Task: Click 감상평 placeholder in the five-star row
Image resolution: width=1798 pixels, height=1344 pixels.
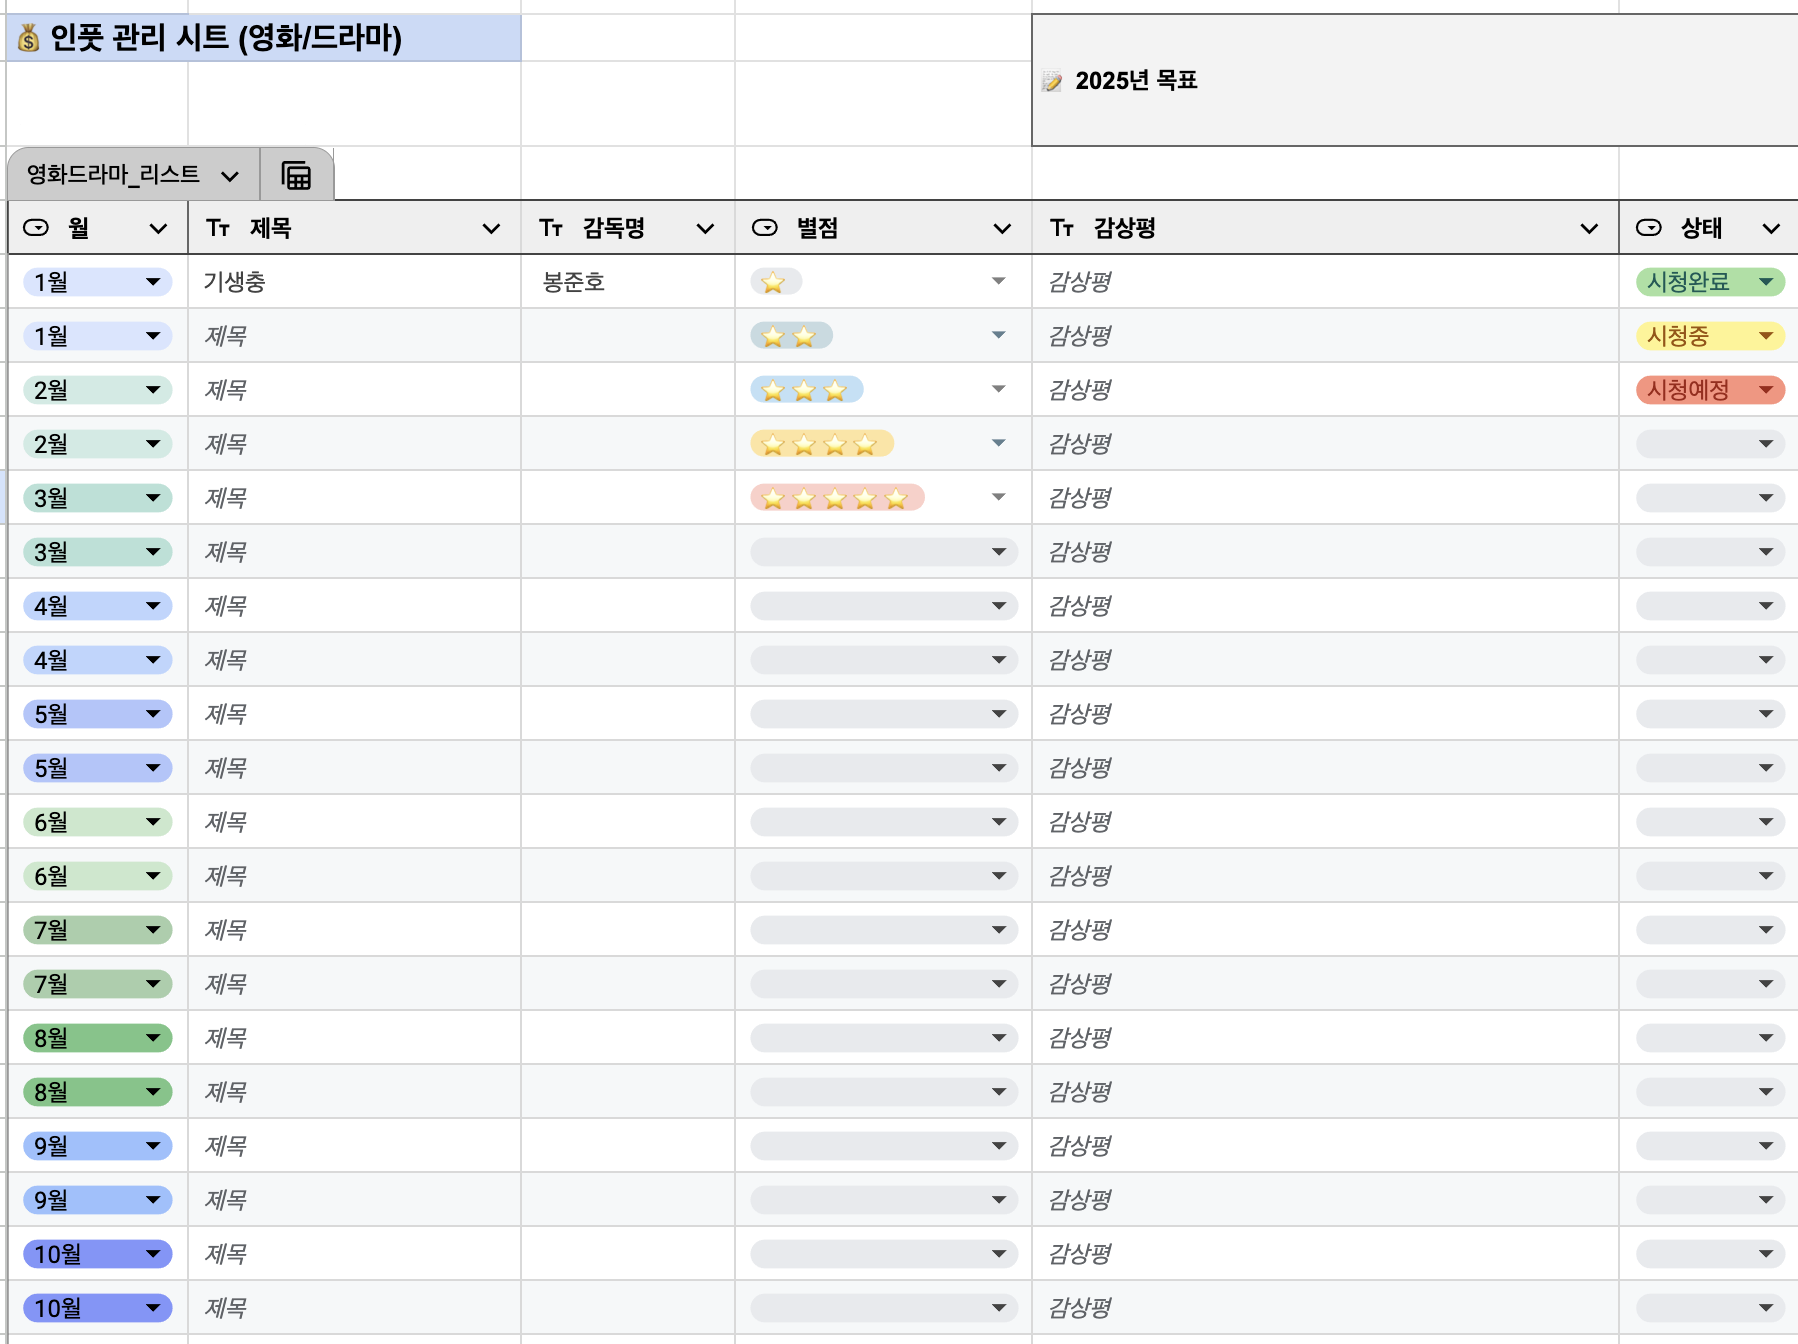Action: (x=1080, y=498)
